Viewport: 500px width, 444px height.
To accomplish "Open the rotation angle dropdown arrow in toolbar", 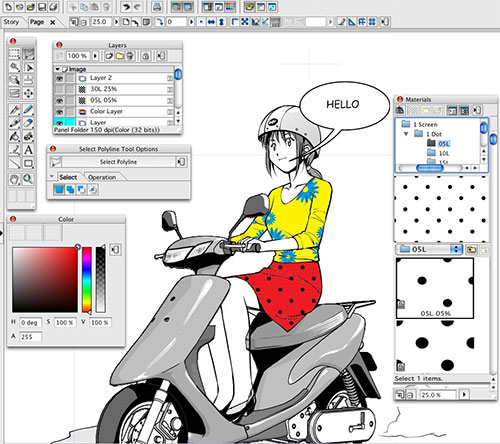I will (x=192, y=22).
